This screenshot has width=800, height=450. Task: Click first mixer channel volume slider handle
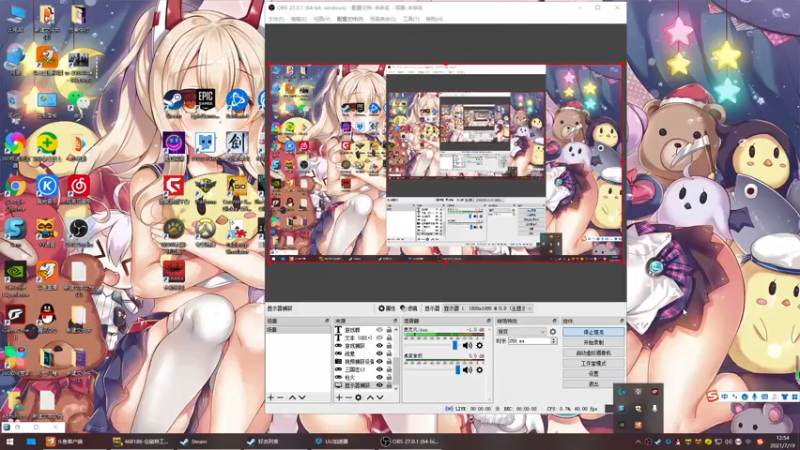[x=455, y=345]
